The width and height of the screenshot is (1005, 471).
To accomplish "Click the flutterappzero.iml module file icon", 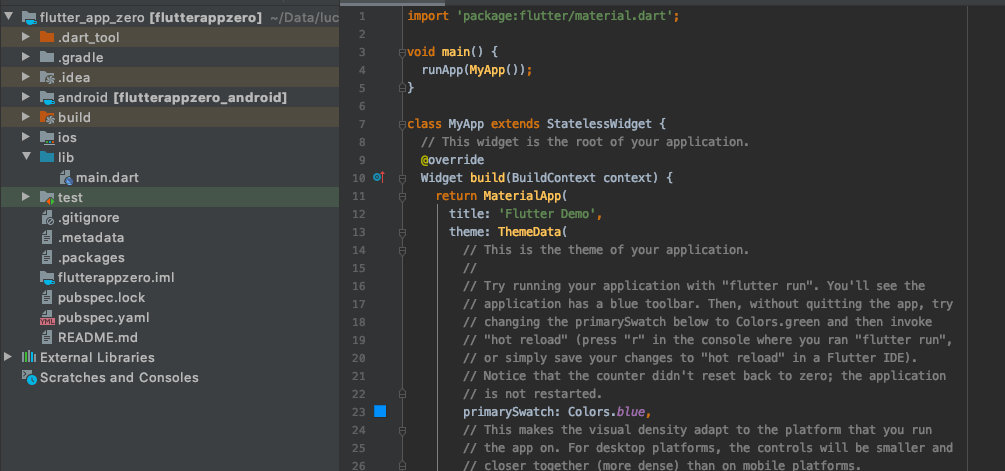I will (47, 277).
